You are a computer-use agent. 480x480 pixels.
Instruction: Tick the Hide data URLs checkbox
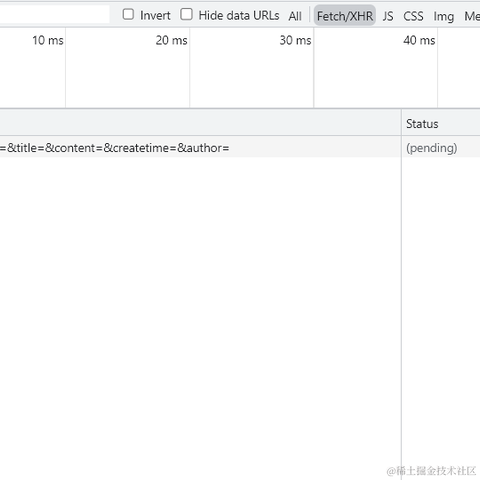tap(186, 15)
